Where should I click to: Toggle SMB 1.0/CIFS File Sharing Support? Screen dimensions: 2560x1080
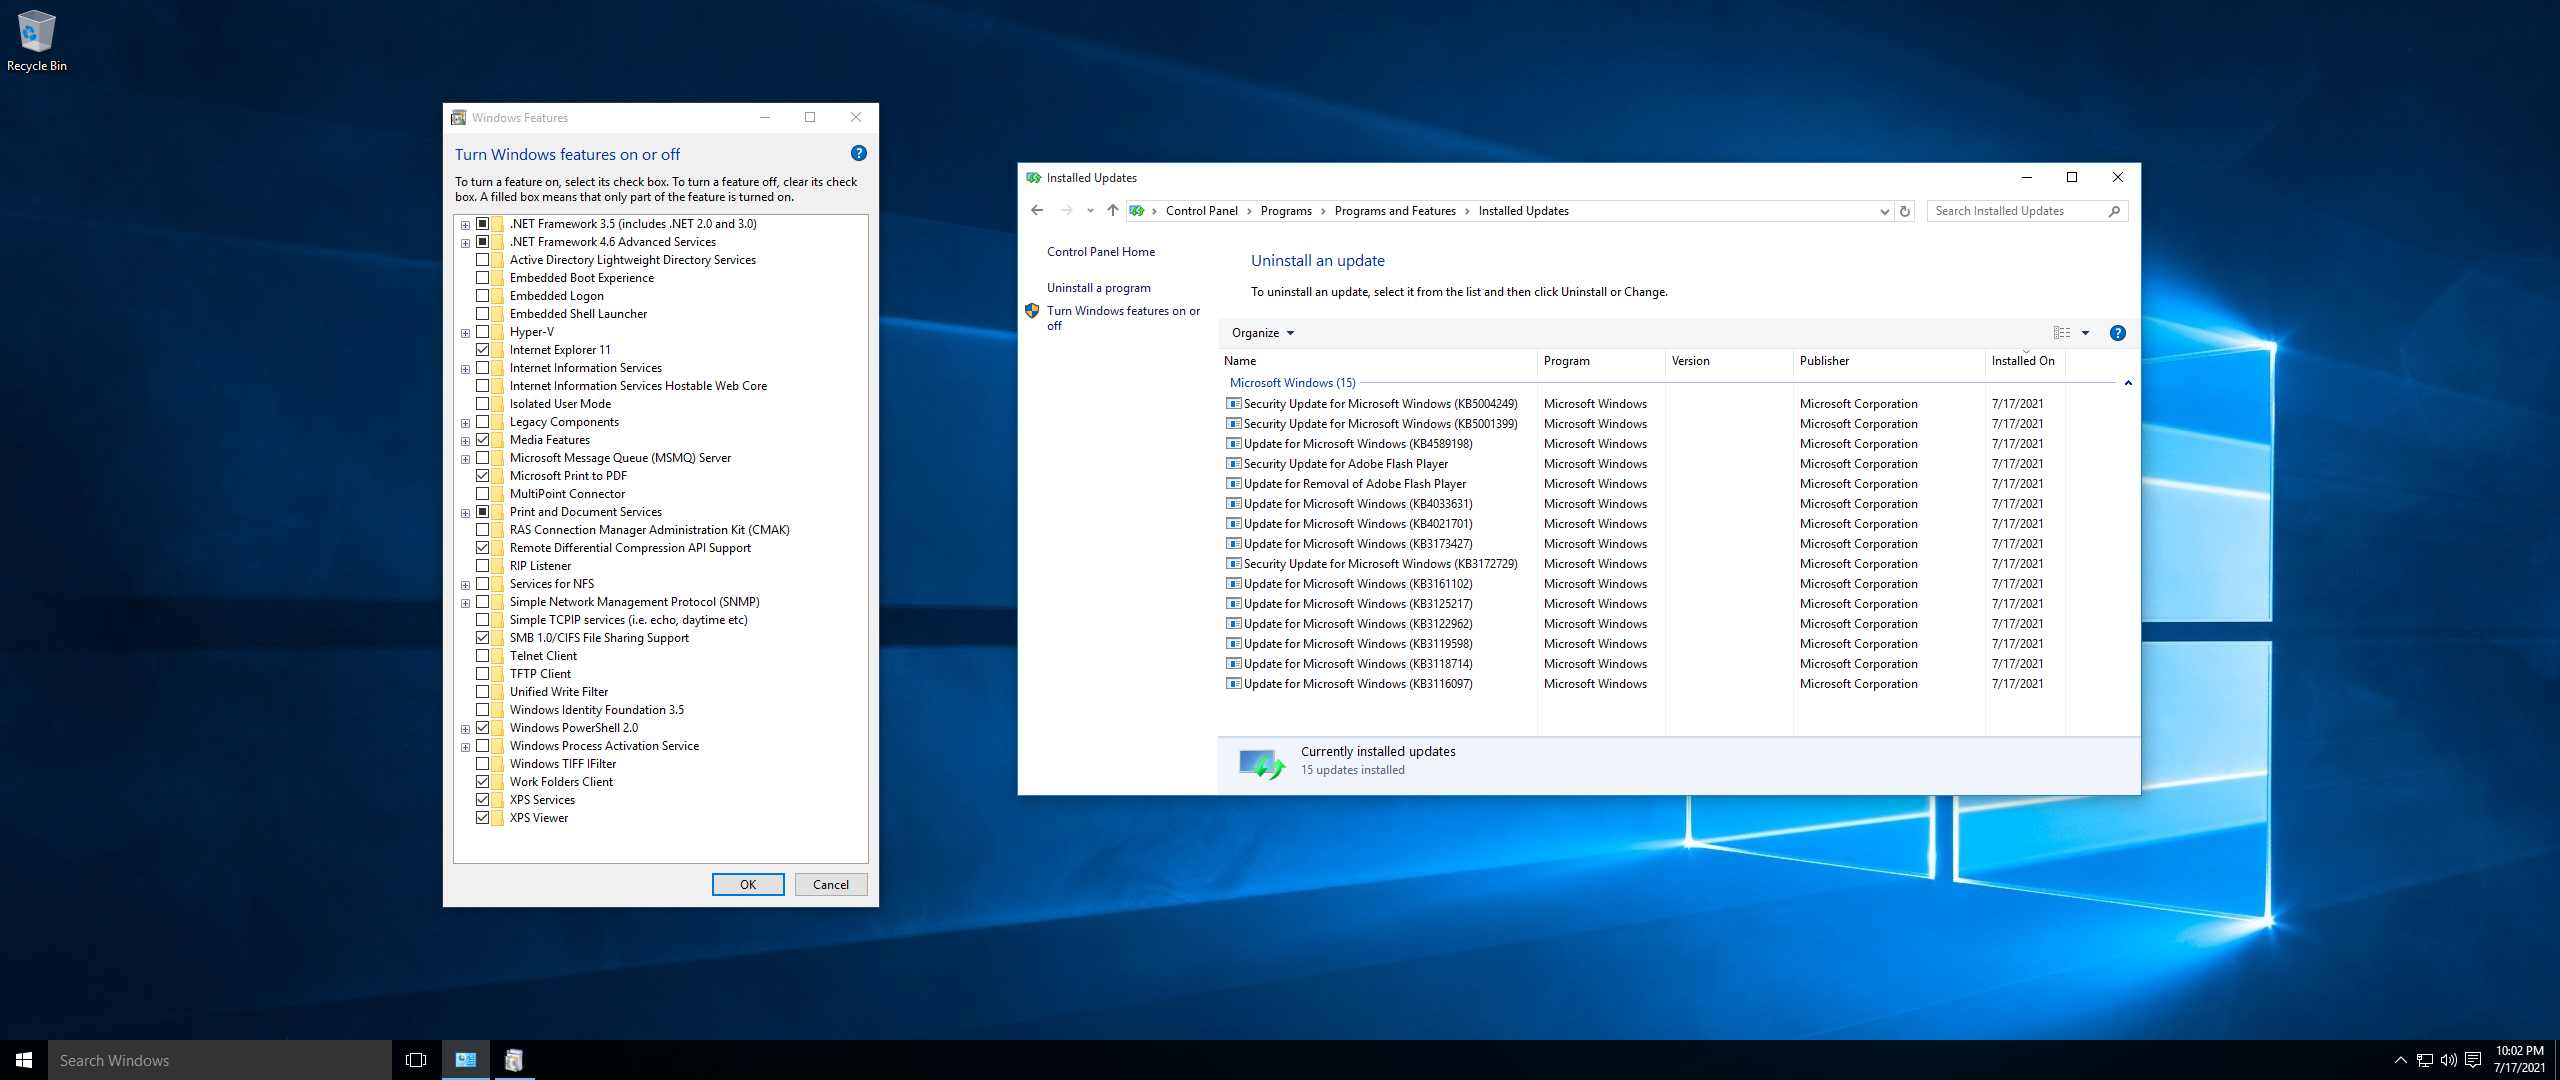click(x=483, y=638)
